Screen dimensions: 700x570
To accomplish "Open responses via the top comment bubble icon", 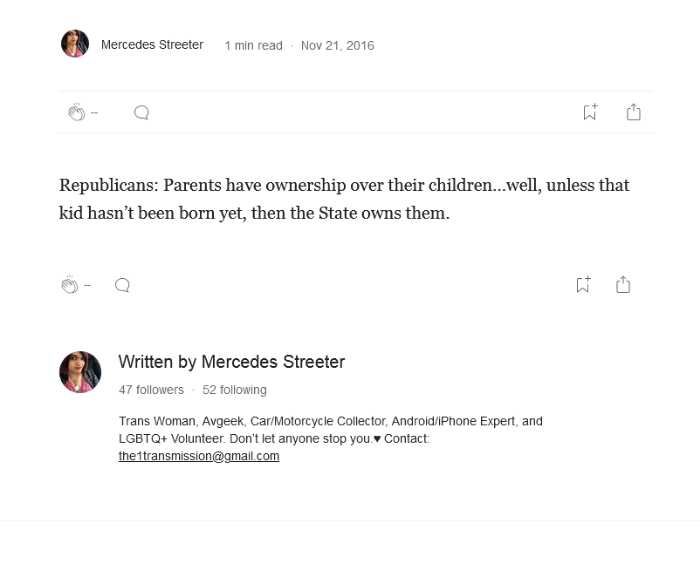I will (141, 113).
